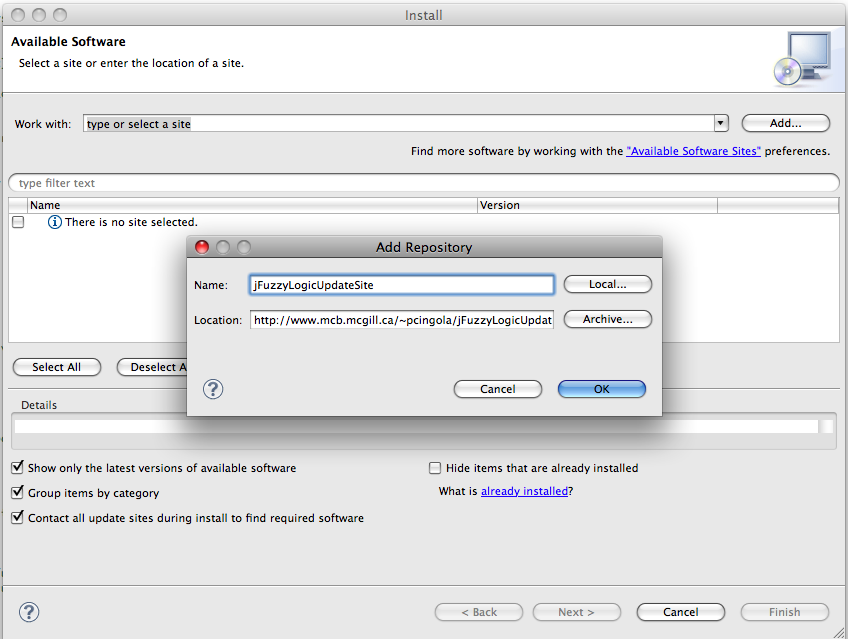Check the box next to no site selected row
The image size is (848, 639).
pyautogui.click(x=18, y=222)
